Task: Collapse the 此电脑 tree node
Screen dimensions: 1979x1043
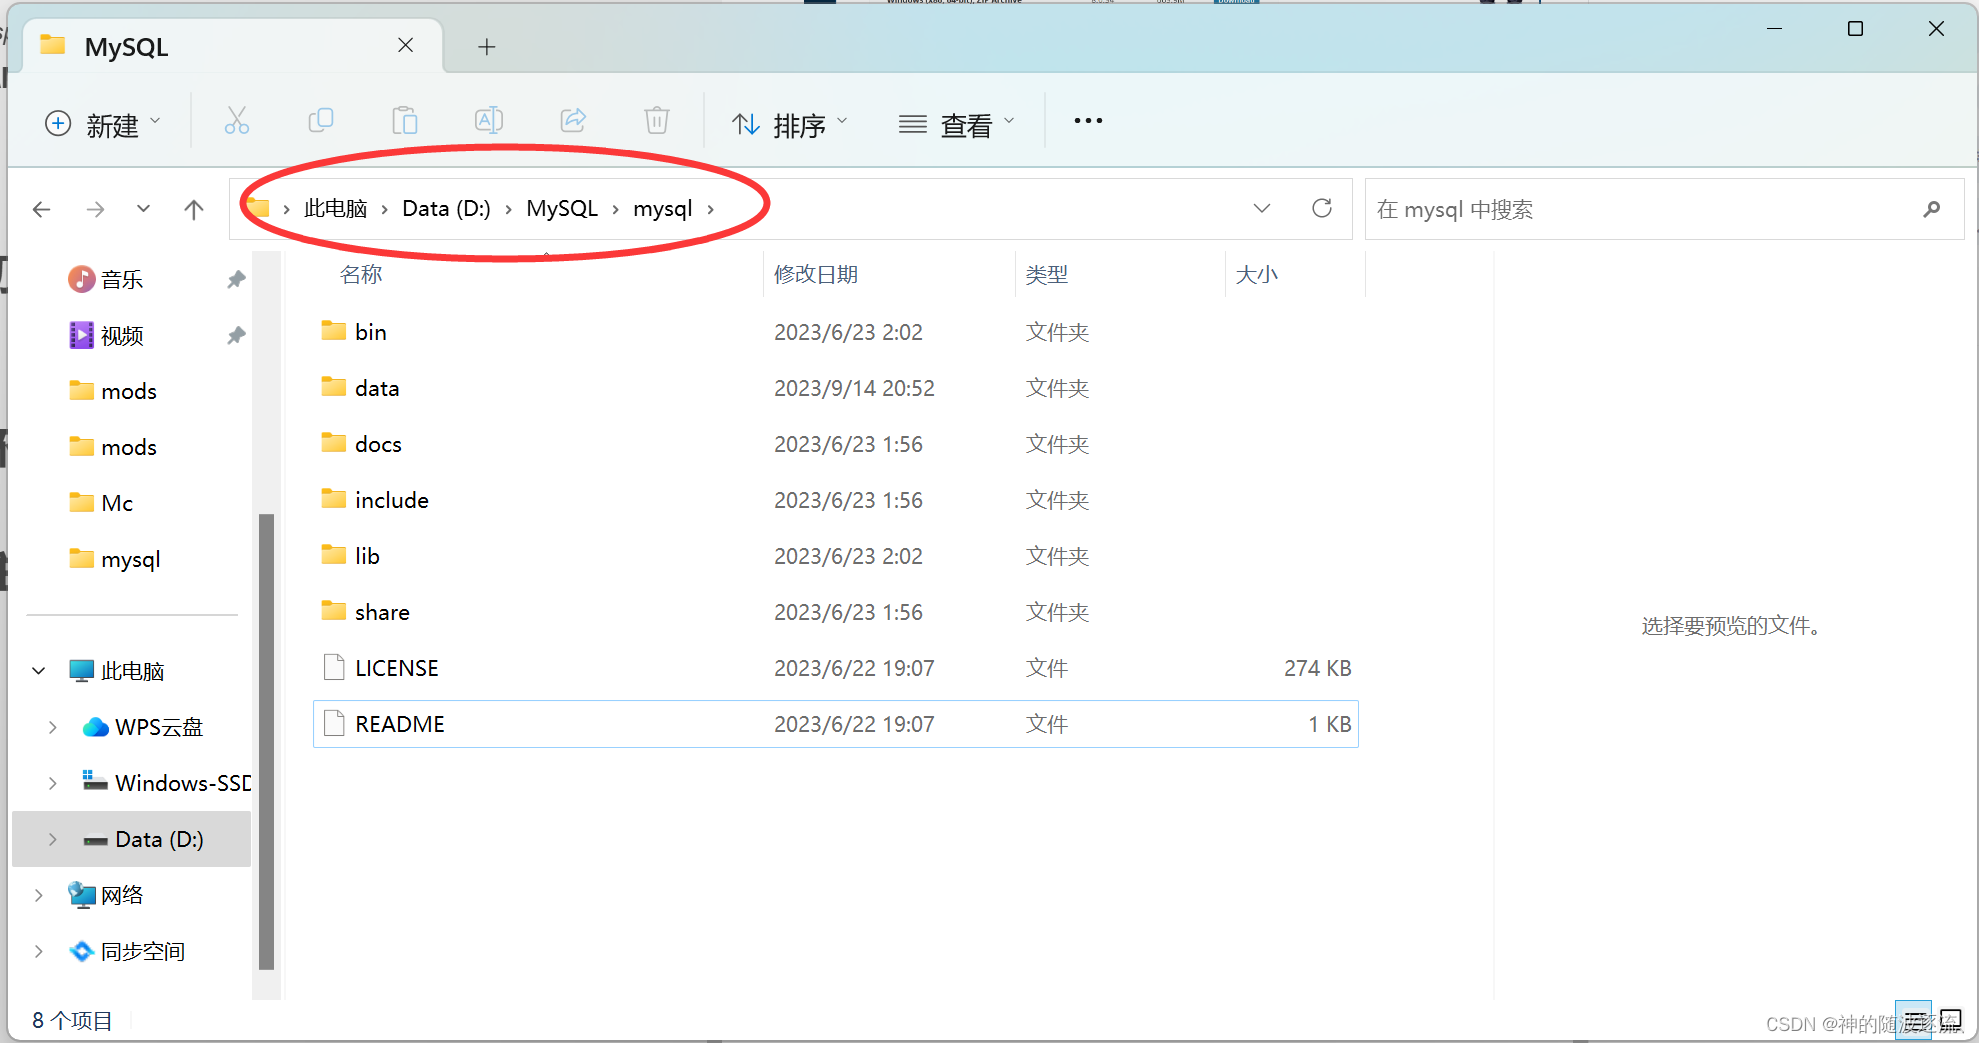Action: pos(39,671)
